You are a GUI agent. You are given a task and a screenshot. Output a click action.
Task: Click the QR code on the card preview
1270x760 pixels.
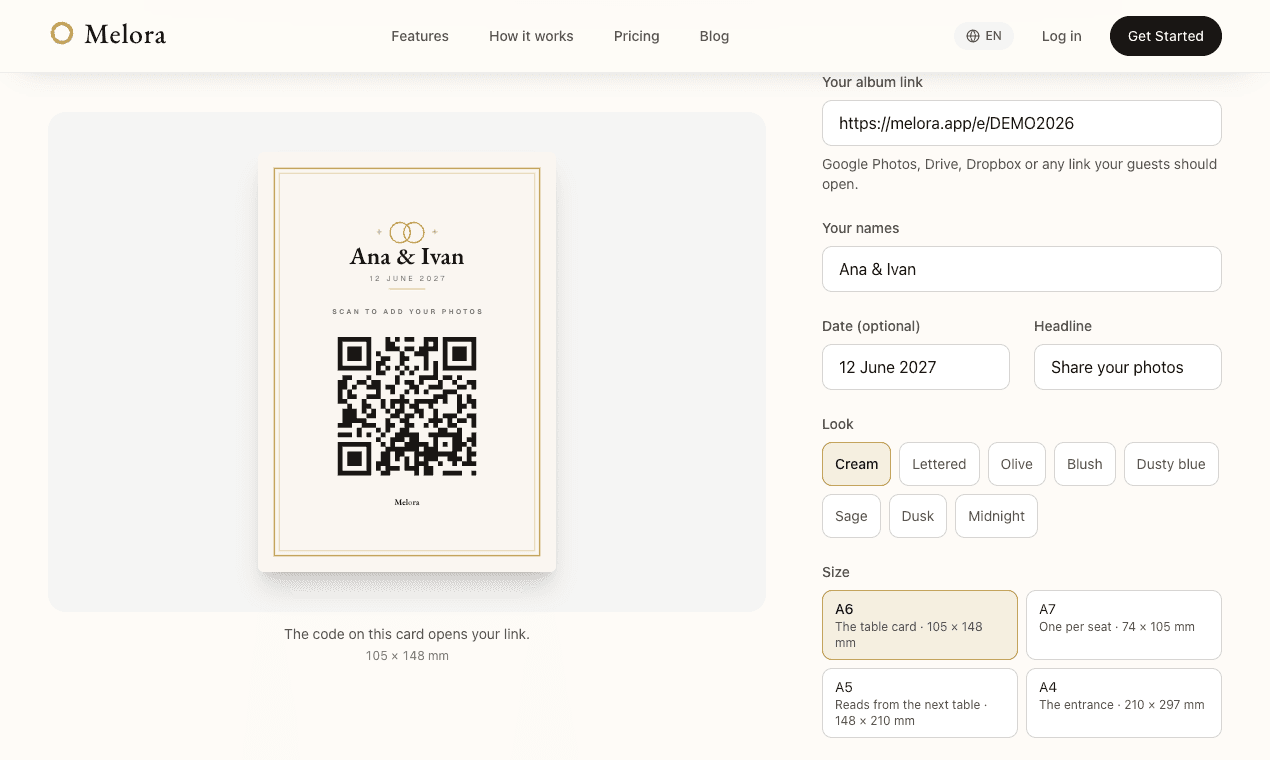click(407, 406)
